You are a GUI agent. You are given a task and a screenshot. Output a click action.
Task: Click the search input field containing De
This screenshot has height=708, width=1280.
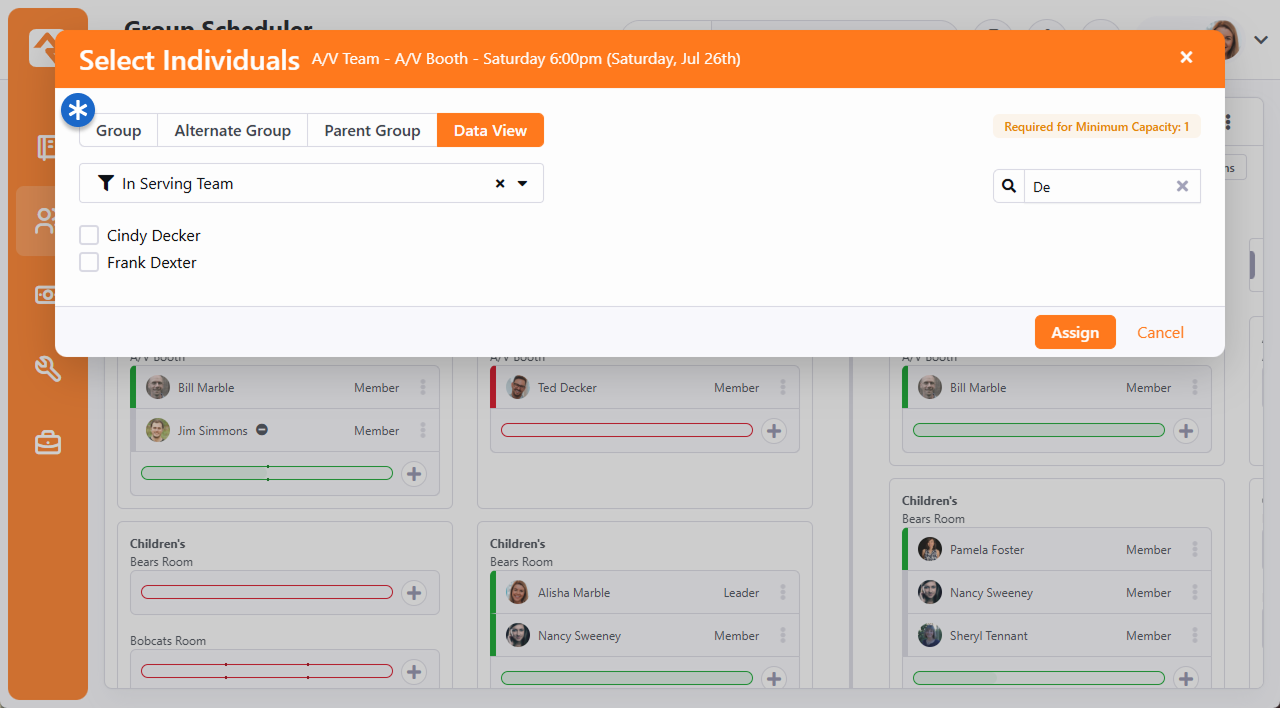(x=1095, y=187)
